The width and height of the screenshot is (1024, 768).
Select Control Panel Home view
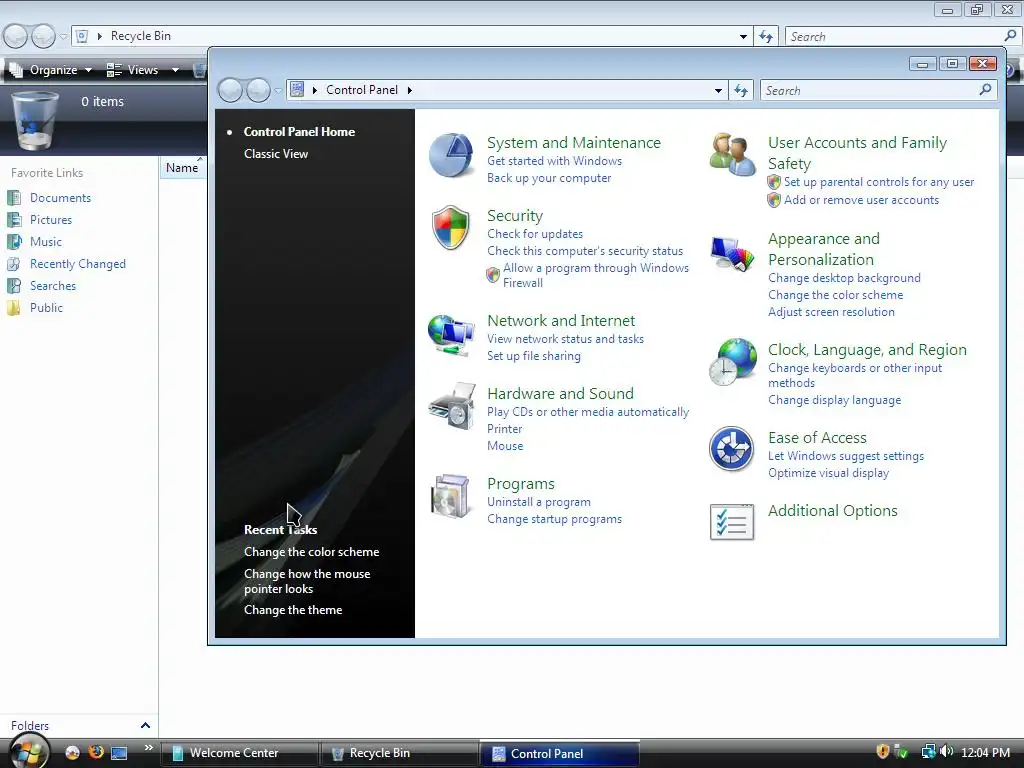[x=299, y=131]
